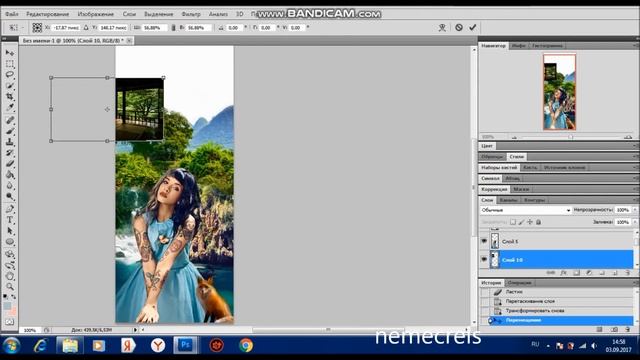Open the blend mode dropdown Обычные

[x=526, y=210]
